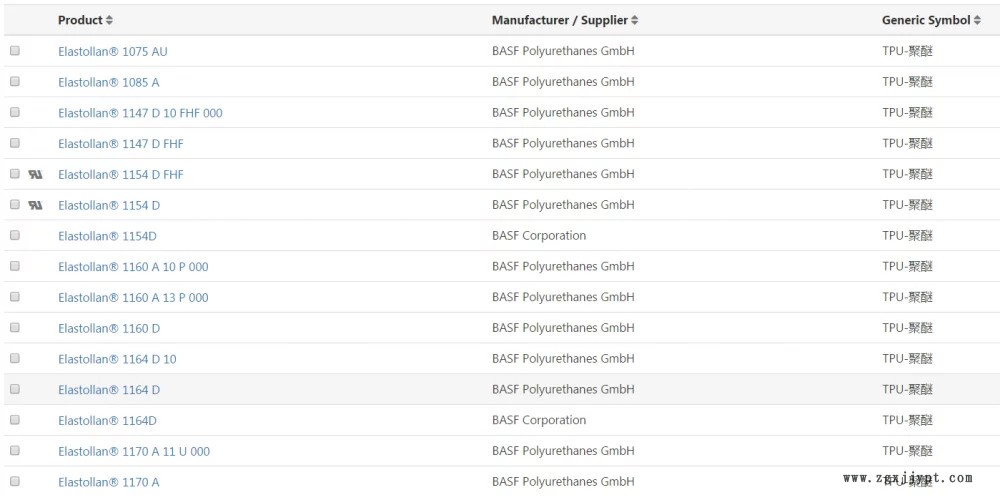Check the box for Elastollan 1164 D 10
The height and width of the screenshot is (500, 1000).
coord(15,358)
